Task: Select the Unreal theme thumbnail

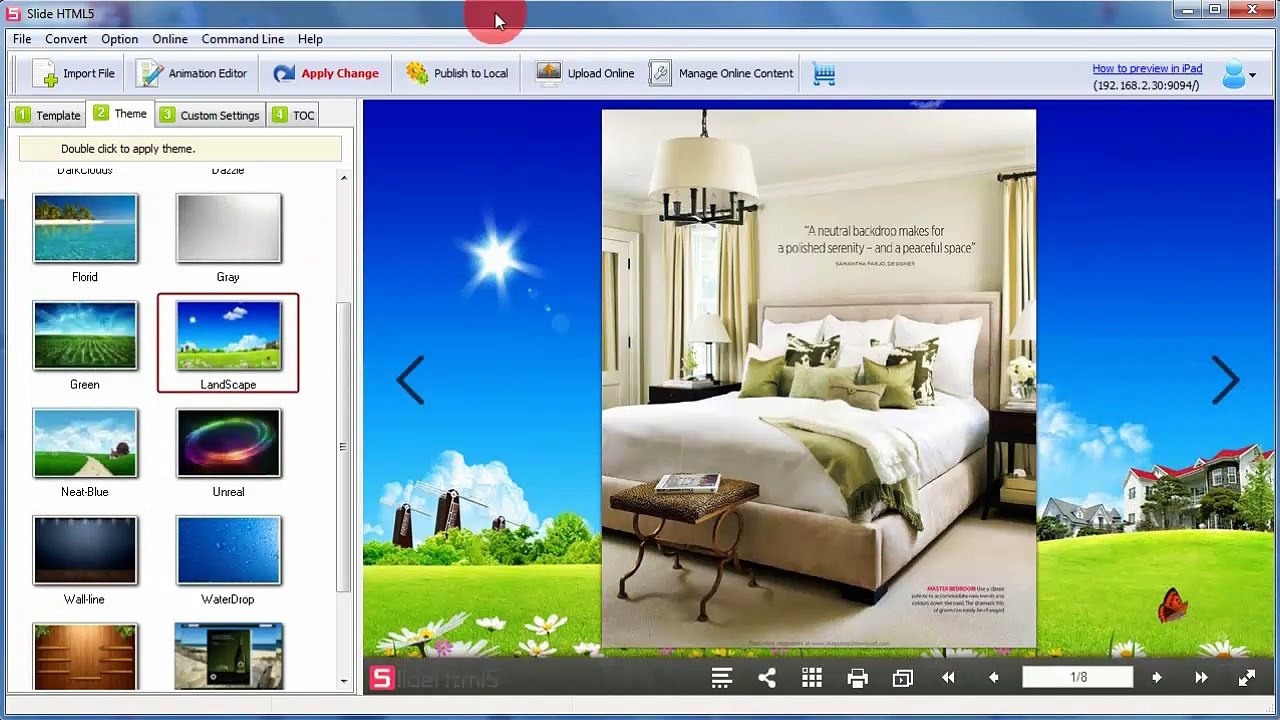Action: [x=228, y=443]
